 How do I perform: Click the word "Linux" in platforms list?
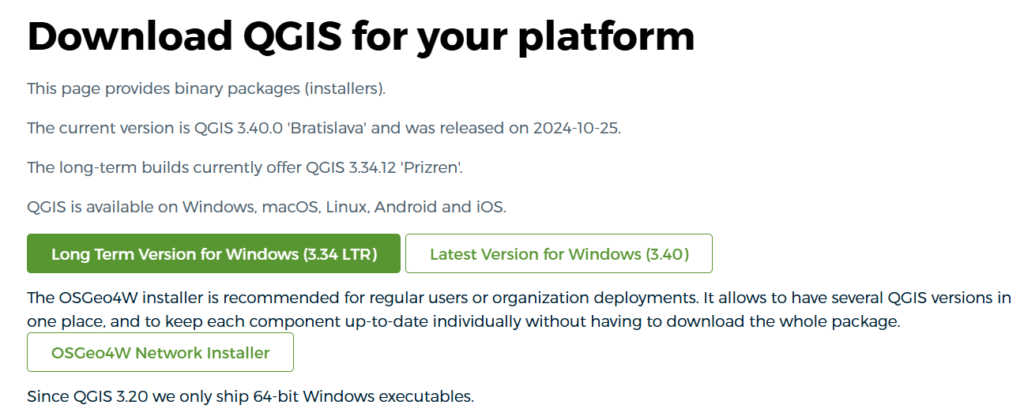pos(348,207)
